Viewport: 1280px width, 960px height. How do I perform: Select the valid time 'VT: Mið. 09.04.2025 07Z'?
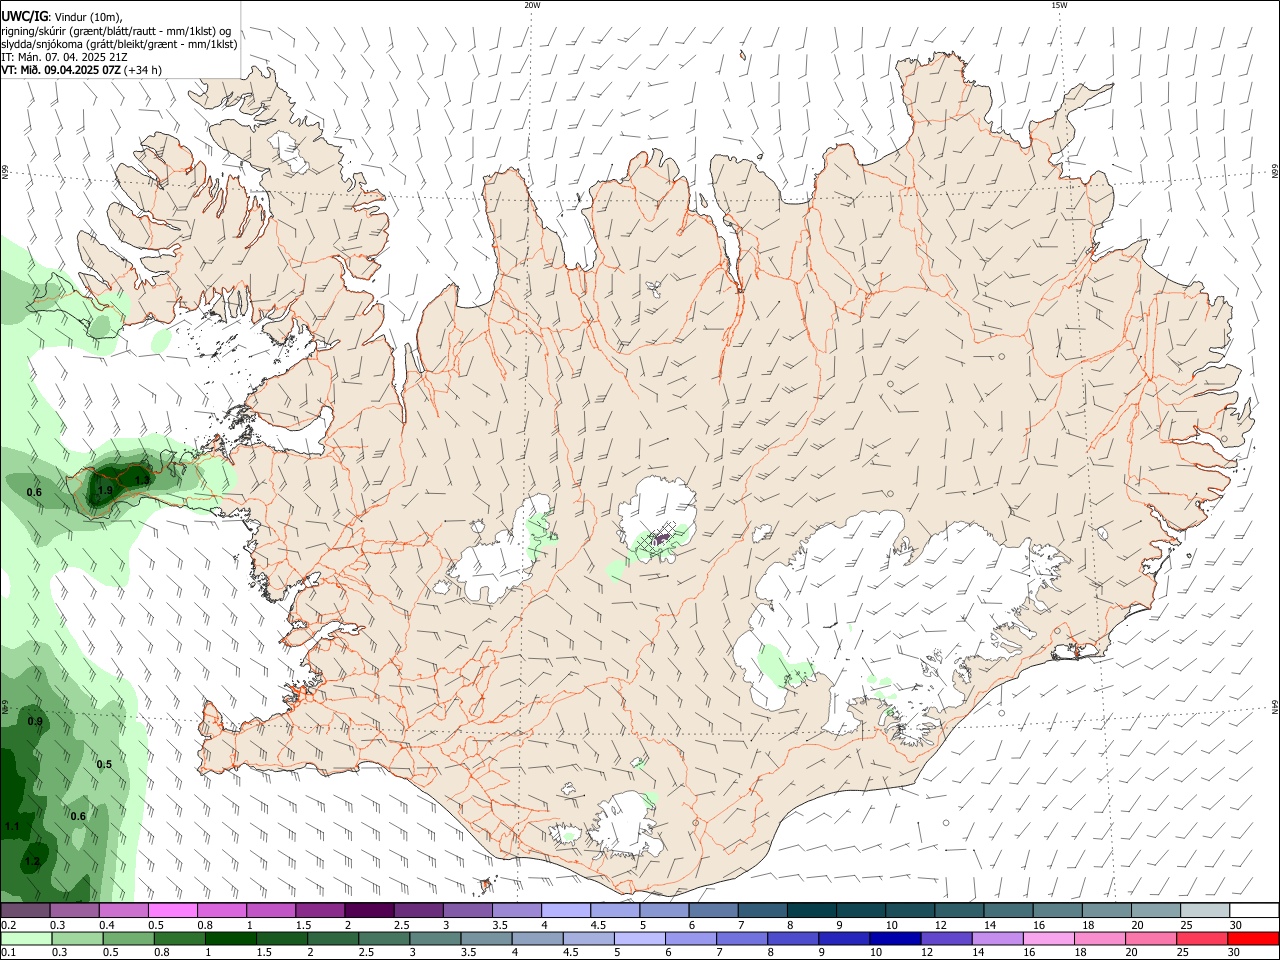[x=61, y=70]
